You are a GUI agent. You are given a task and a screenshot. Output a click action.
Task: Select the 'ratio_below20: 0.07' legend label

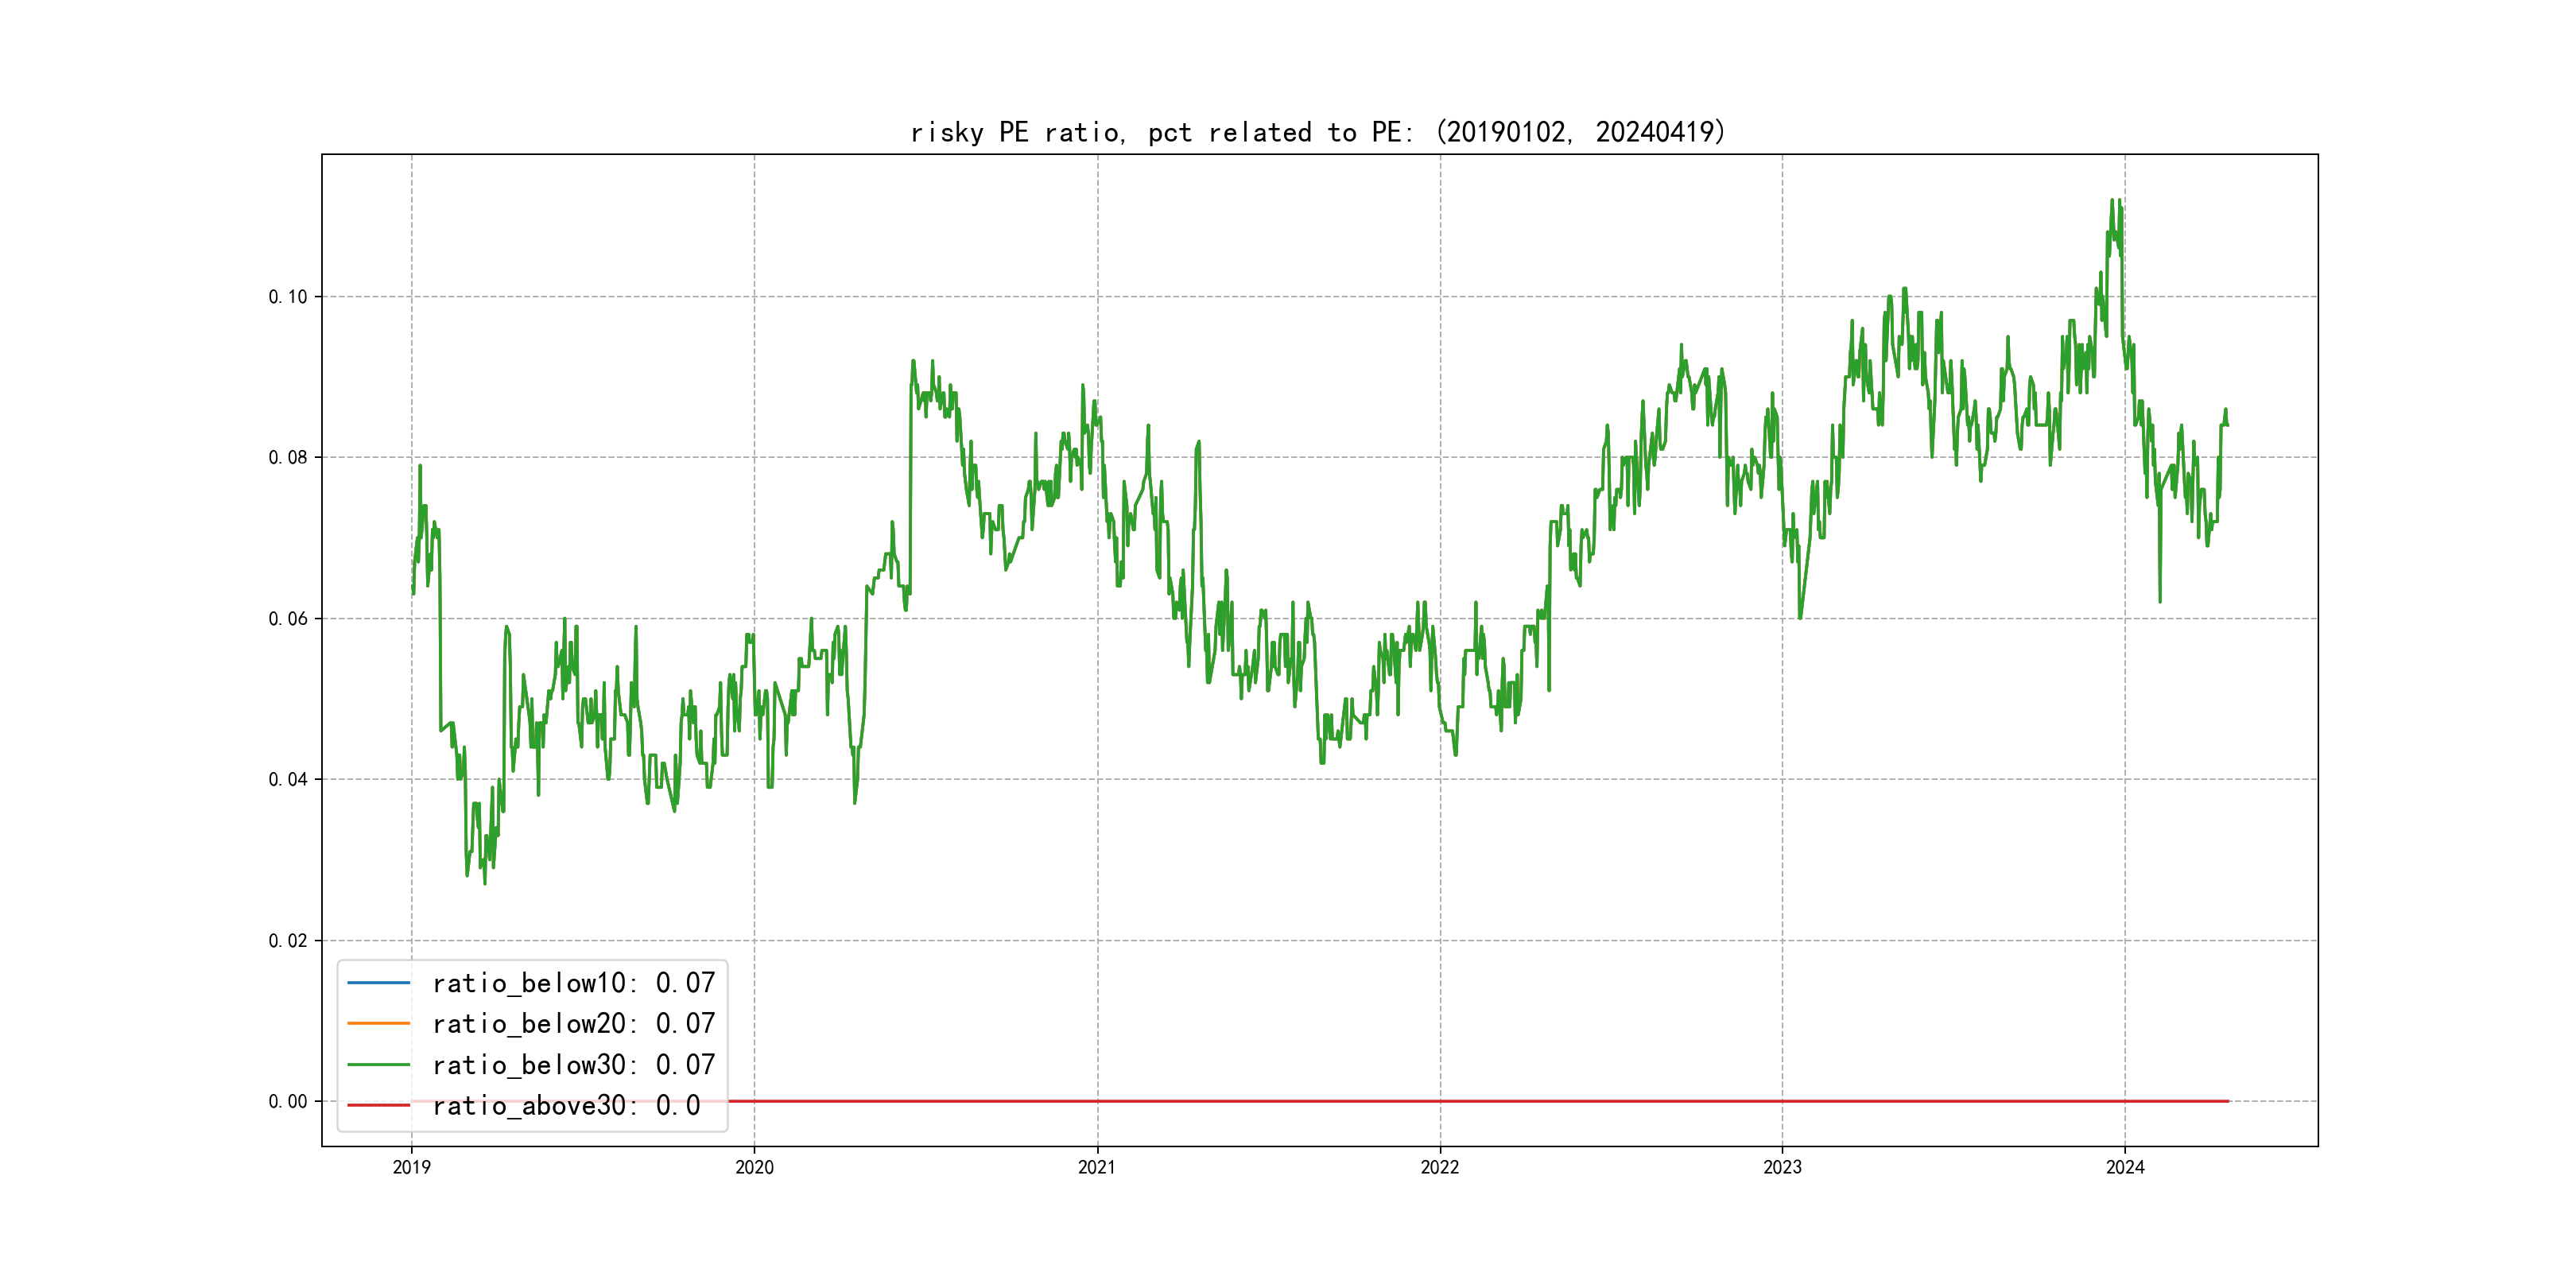point(573,1024)
